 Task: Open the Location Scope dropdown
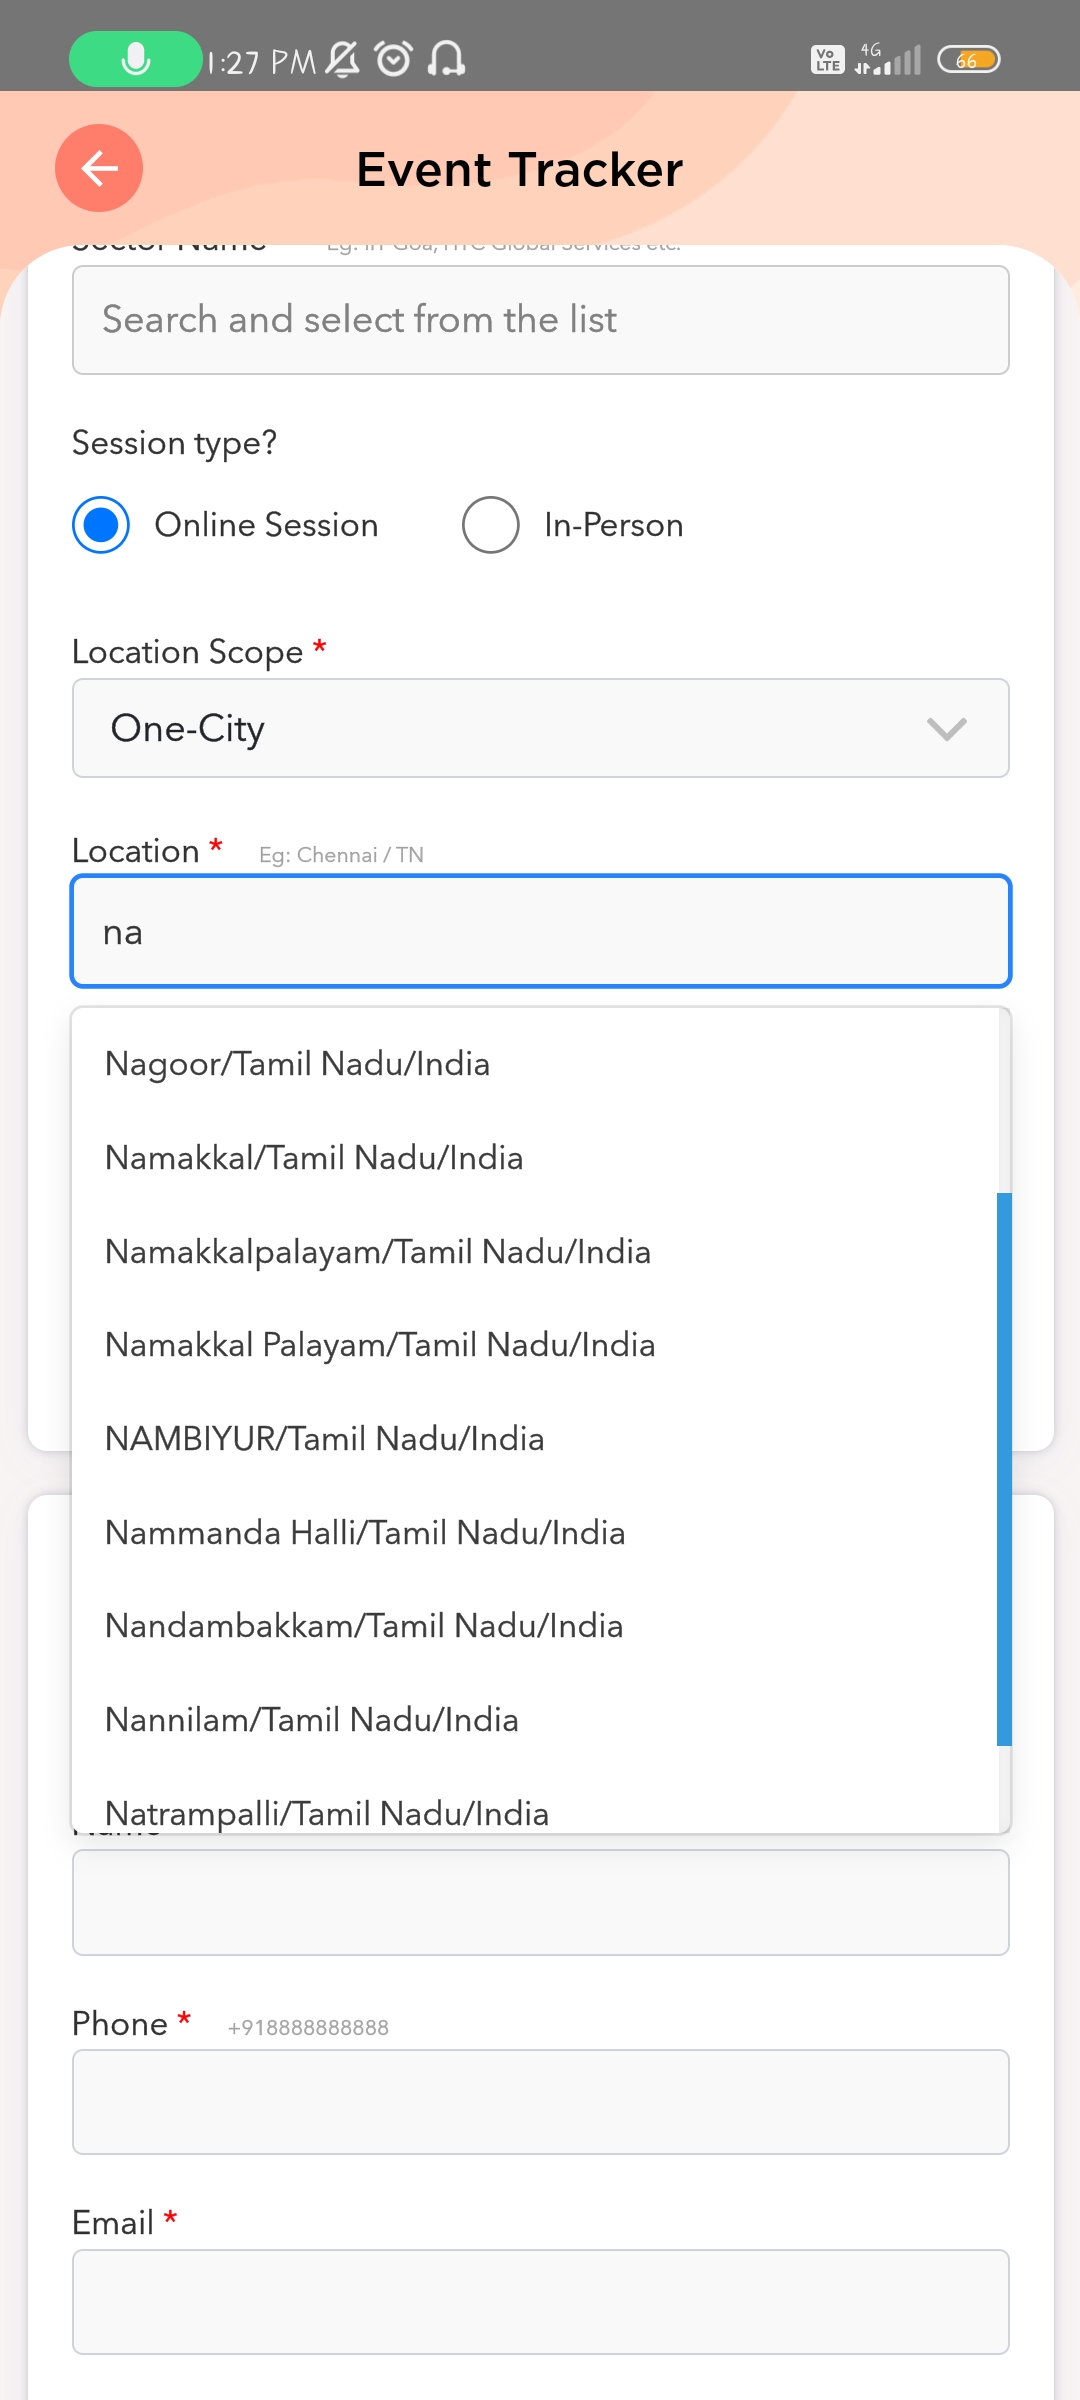[x=540, y=728]
